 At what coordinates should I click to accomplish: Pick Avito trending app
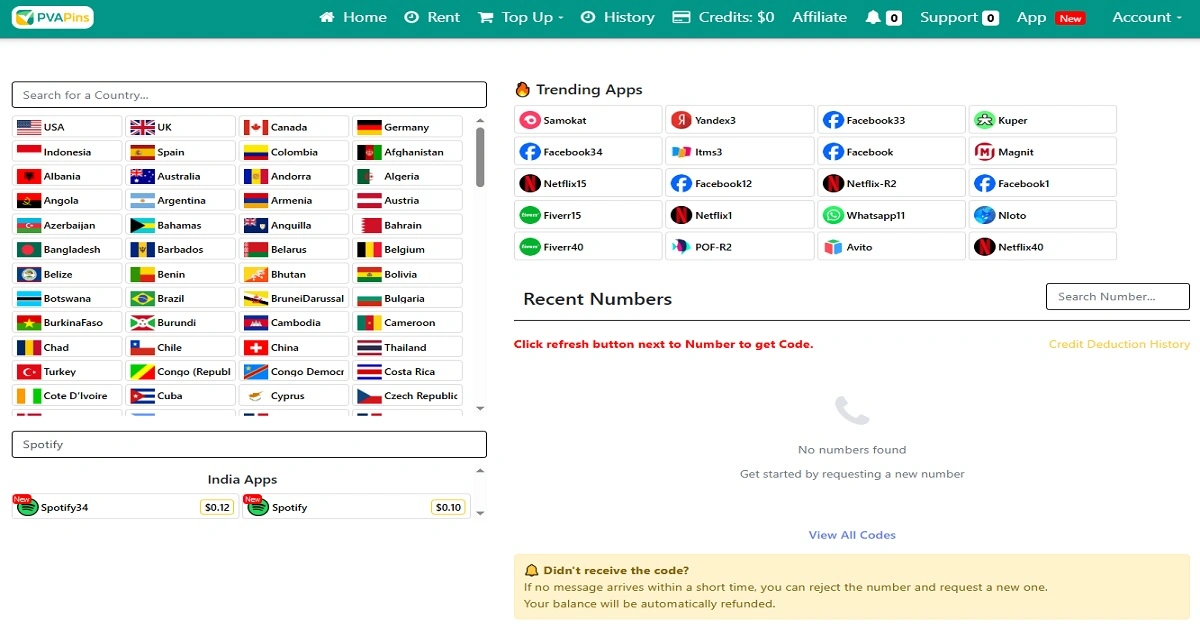891,247
